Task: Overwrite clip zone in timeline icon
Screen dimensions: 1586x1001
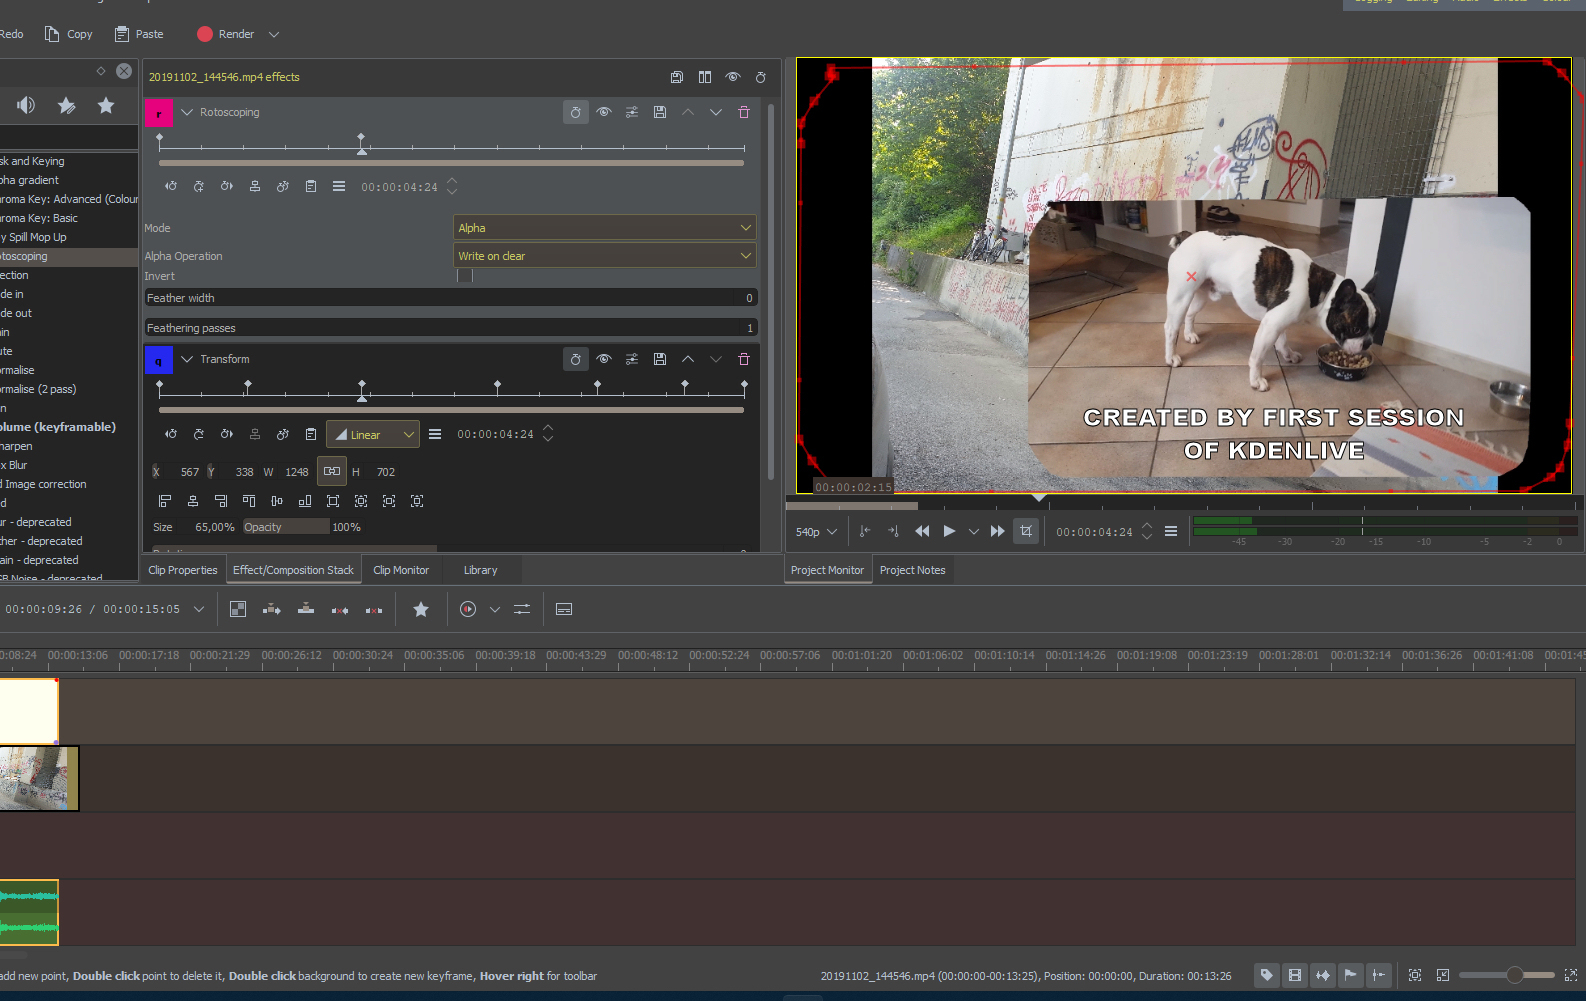Action: pos(306,609)
